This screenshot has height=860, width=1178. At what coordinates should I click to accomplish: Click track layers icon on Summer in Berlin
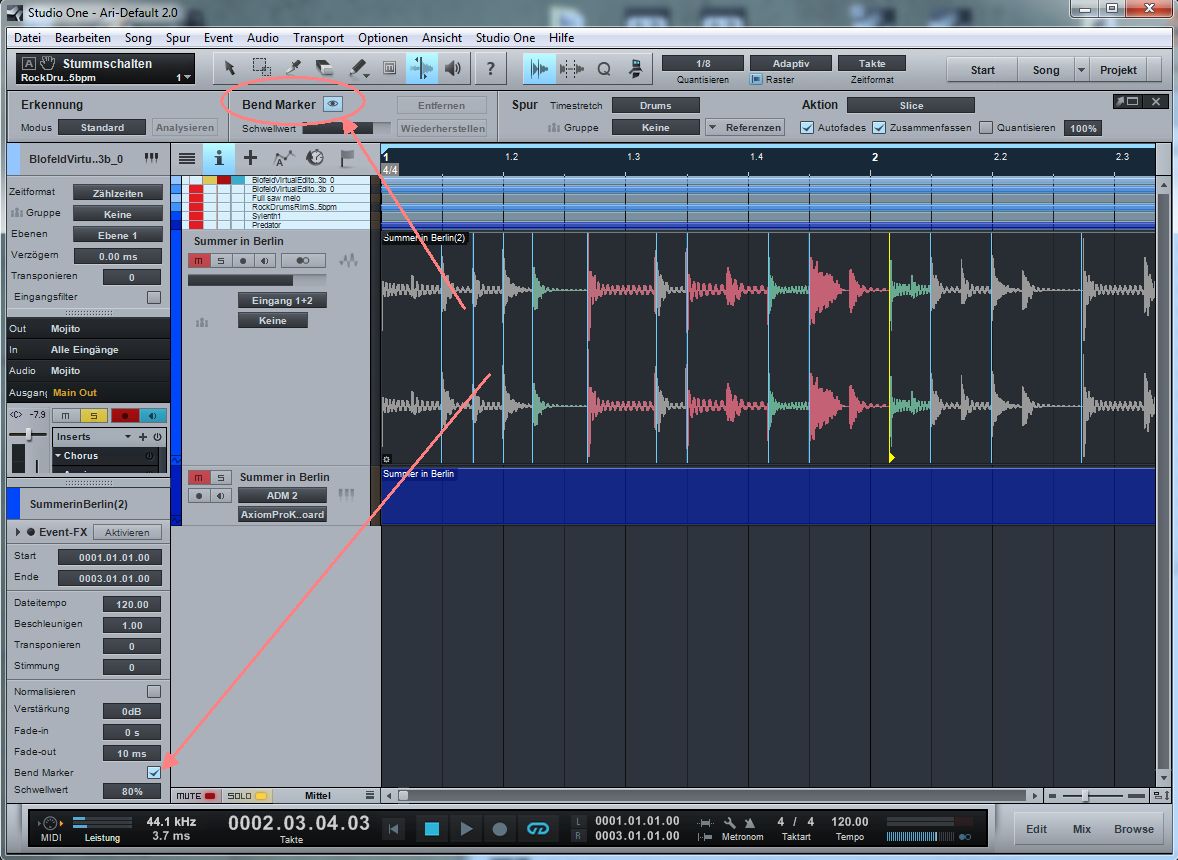coord(348,261)
